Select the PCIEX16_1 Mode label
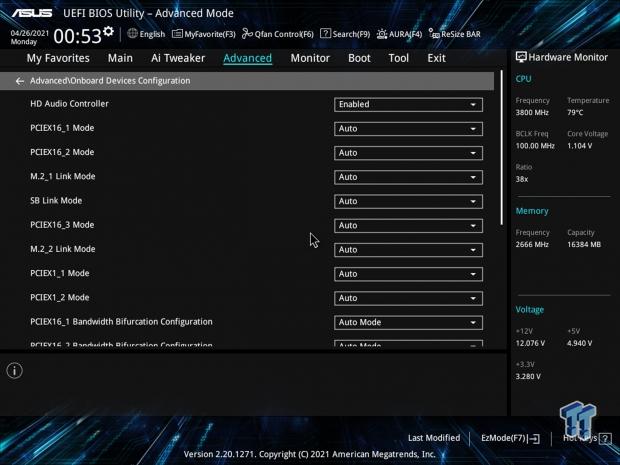This screenshot has width=620, height=465. [x=62, y=128]
